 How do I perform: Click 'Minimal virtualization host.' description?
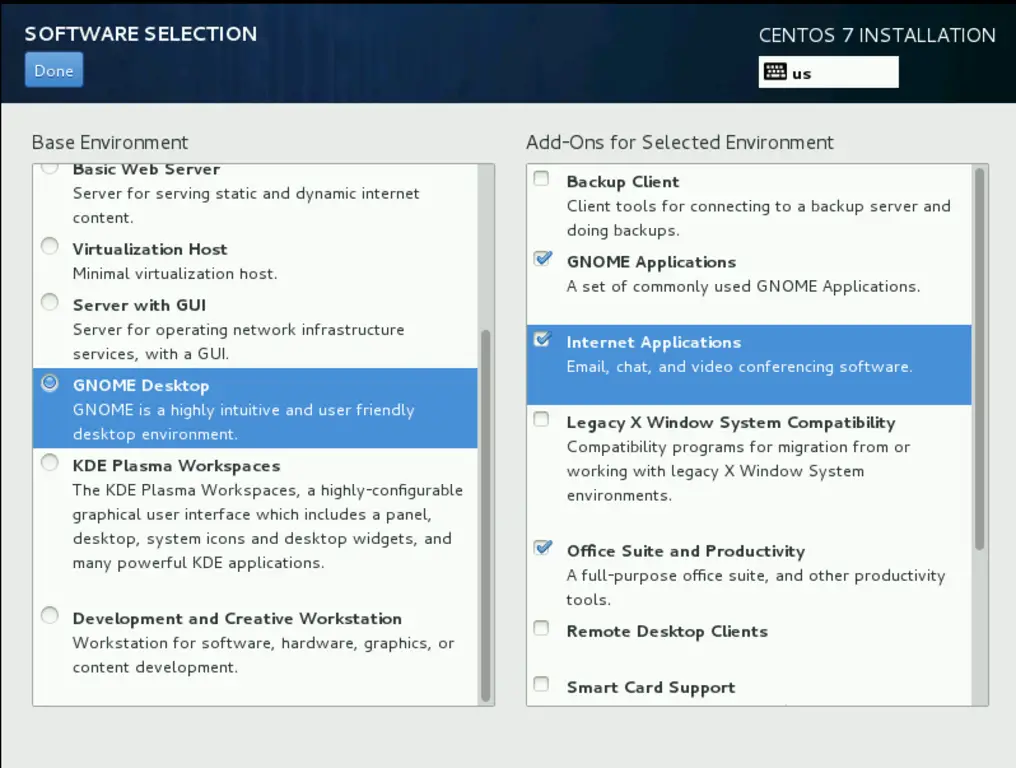click(x=175, y=273)
